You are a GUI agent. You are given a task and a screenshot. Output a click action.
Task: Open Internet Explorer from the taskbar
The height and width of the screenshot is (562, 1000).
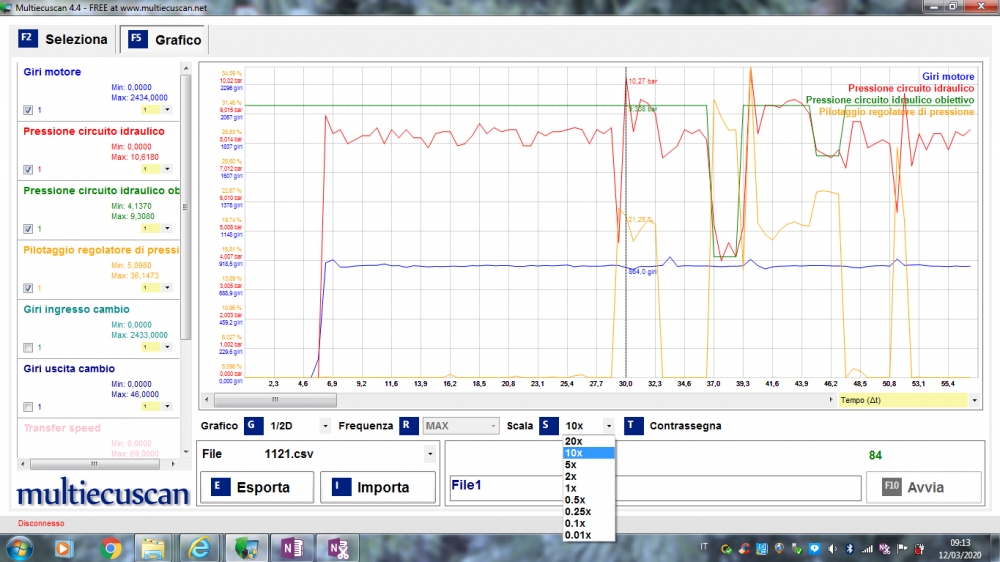pyautogui.click(x=199, y=547)
